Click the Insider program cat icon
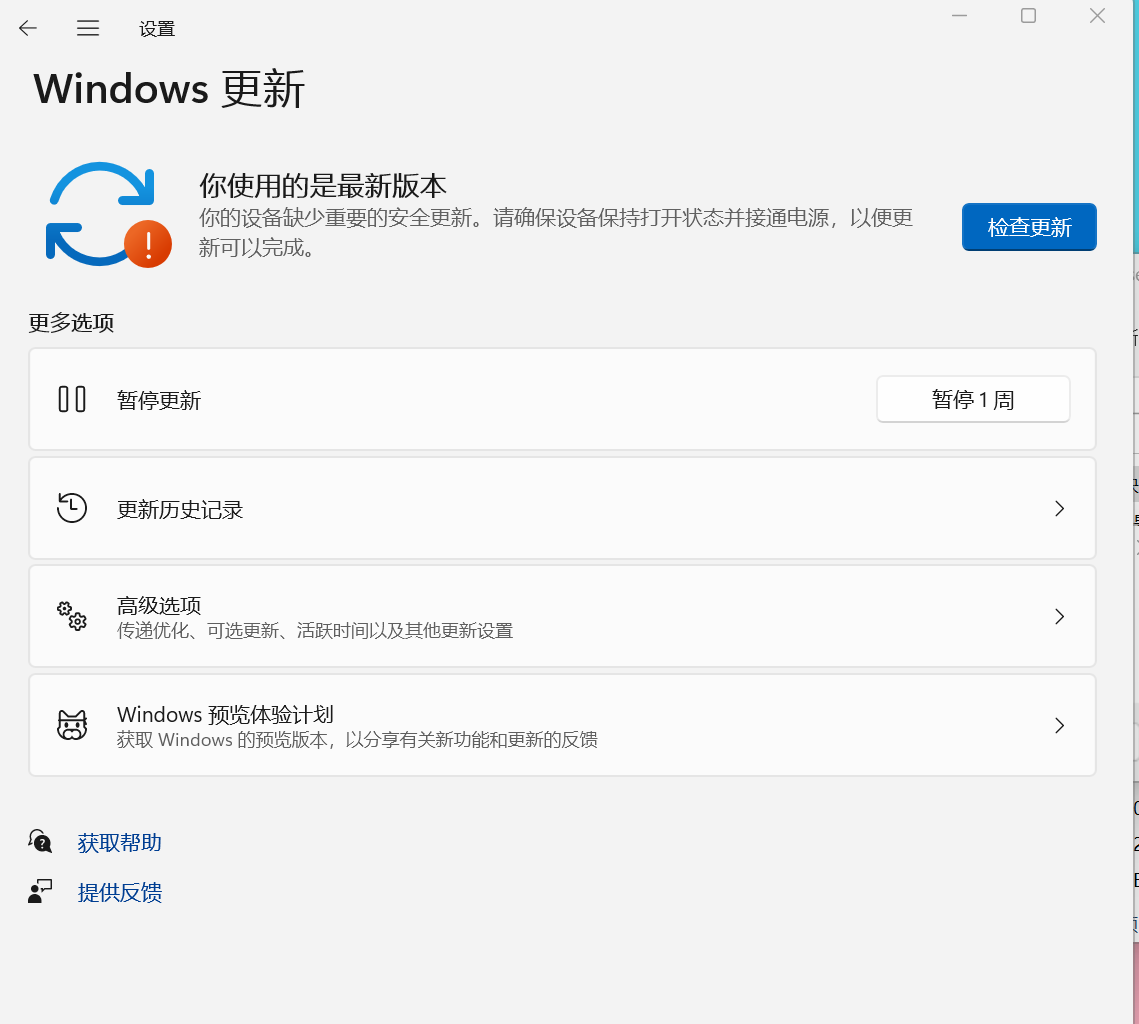The width and height of the screenshot is (1139, 1024). pos(72,725)
